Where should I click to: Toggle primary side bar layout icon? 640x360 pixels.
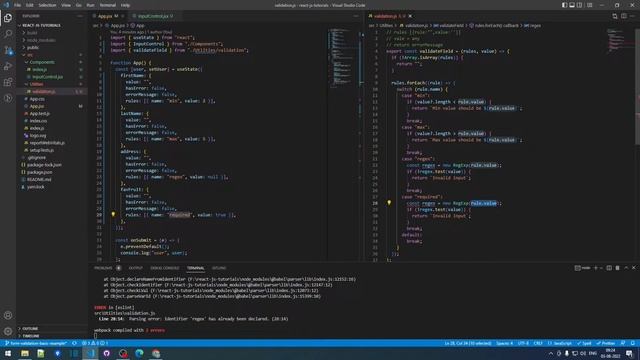tap(564, 5)
